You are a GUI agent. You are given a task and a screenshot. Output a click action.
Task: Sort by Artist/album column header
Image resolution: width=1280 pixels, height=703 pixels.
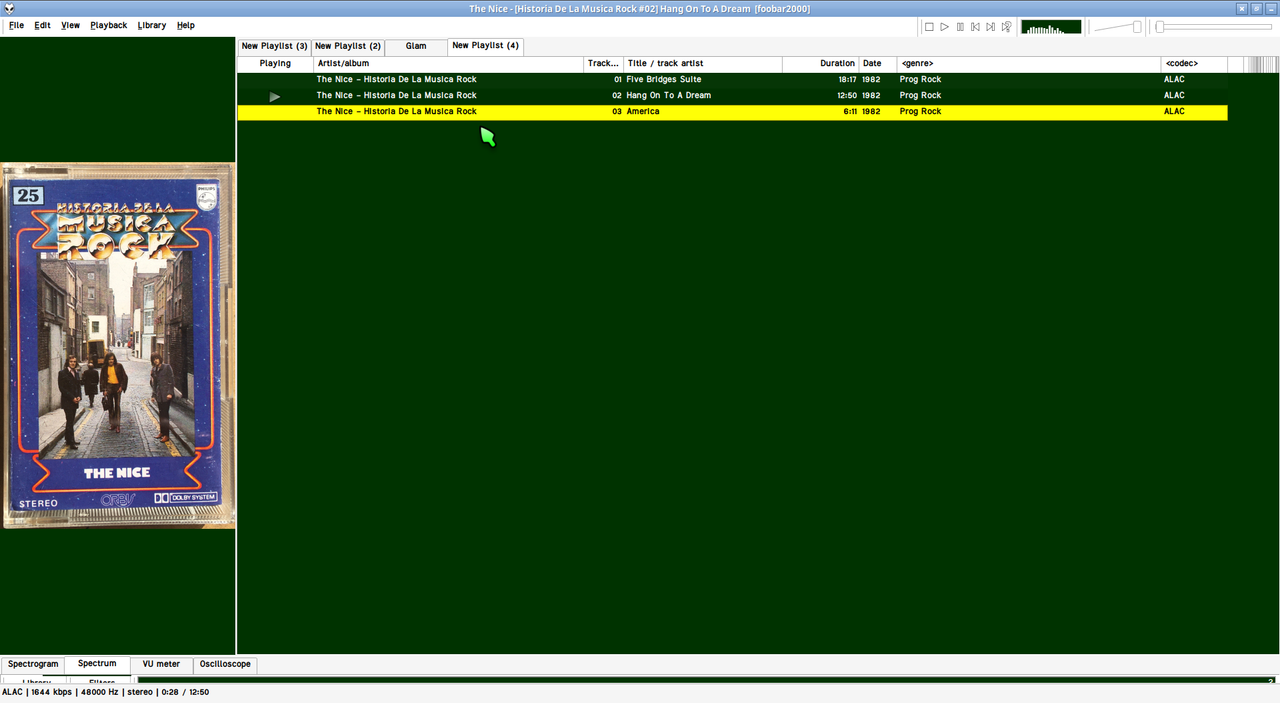coord(448,64)
